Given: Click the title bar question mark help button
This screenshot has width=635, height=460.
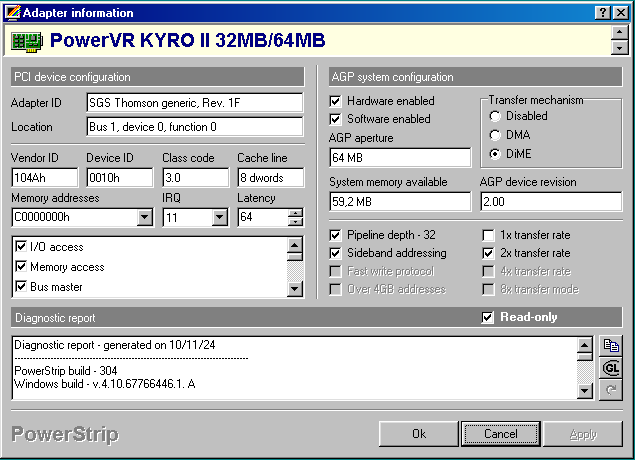Looking at the screenshot, I should (x=603, y=11).
